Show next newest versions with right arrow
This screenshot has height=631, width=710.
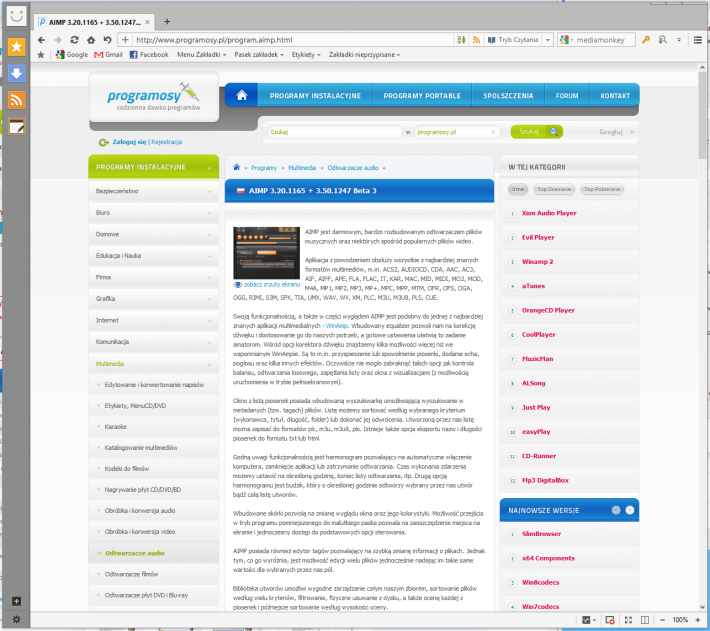[630, 510]
